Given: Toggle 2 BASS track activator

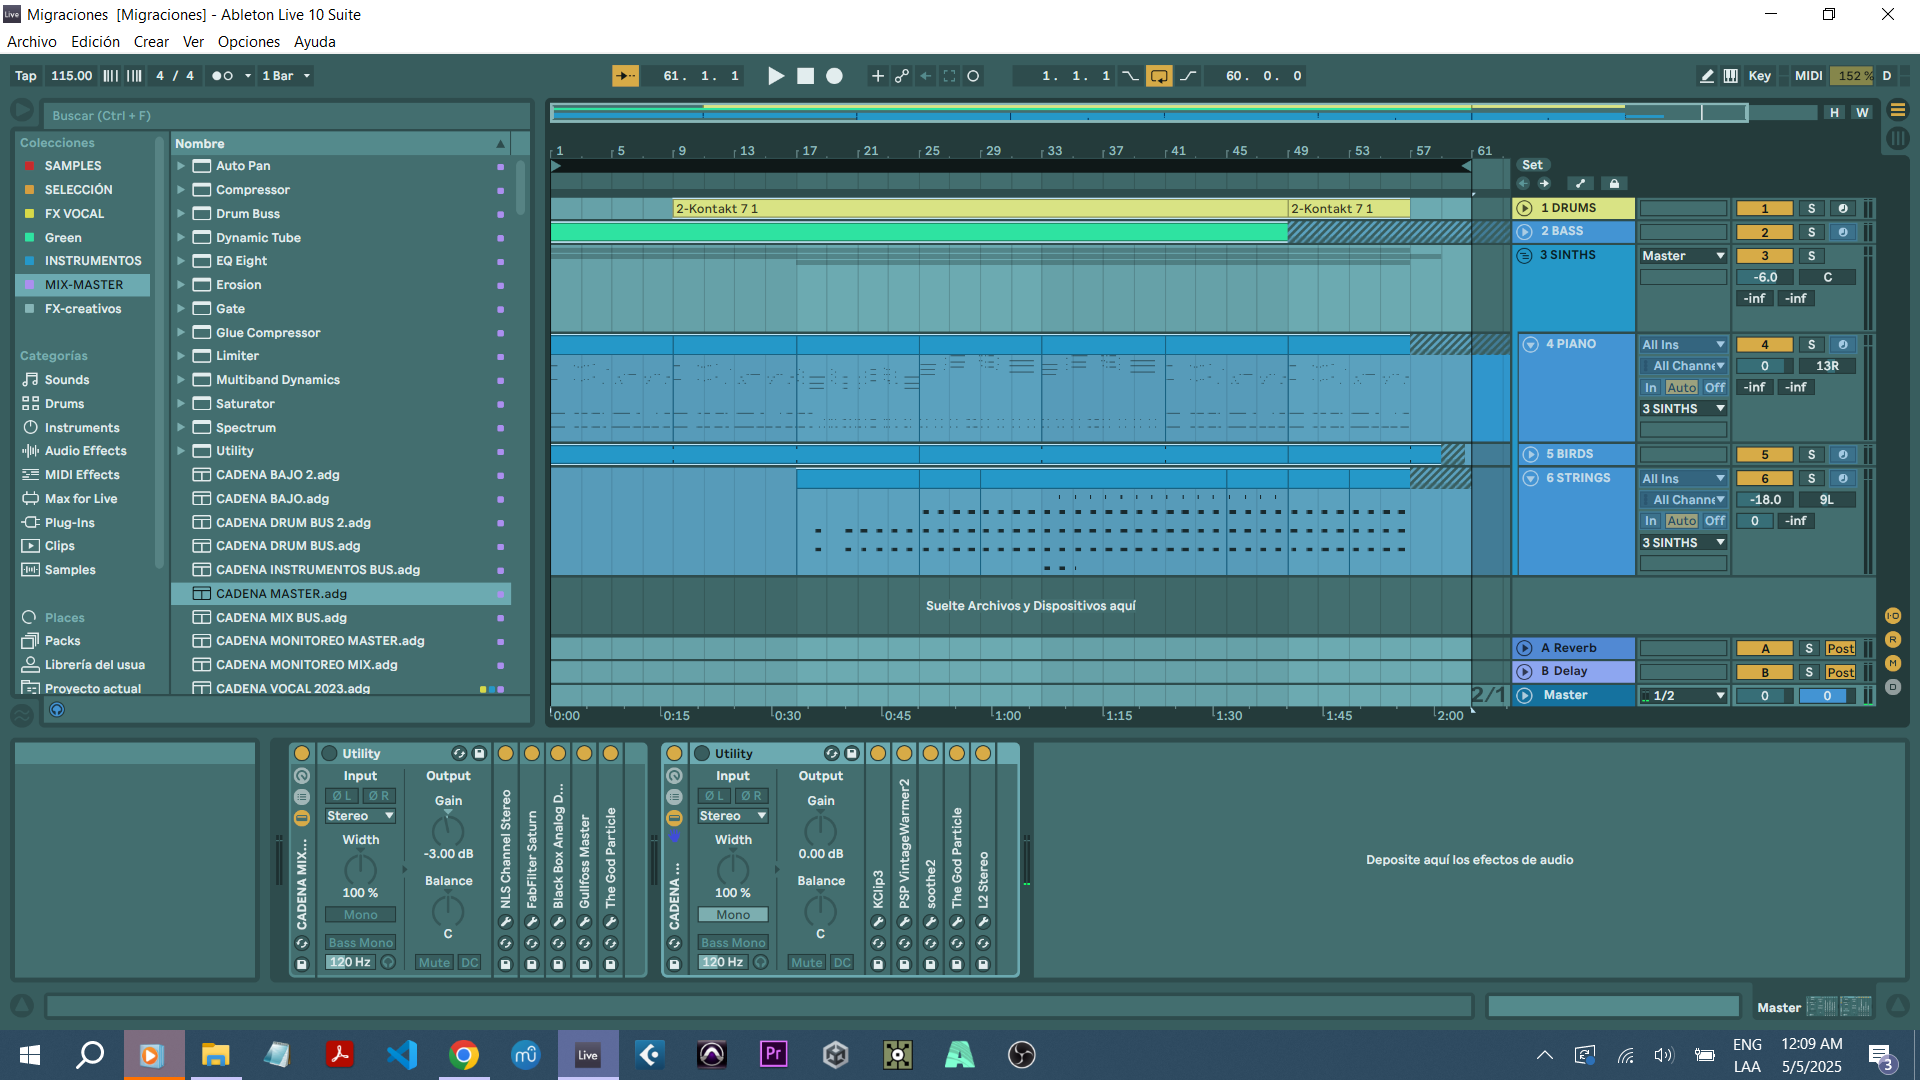Looking at the screenshot, I should click(x=1764, y=232).
